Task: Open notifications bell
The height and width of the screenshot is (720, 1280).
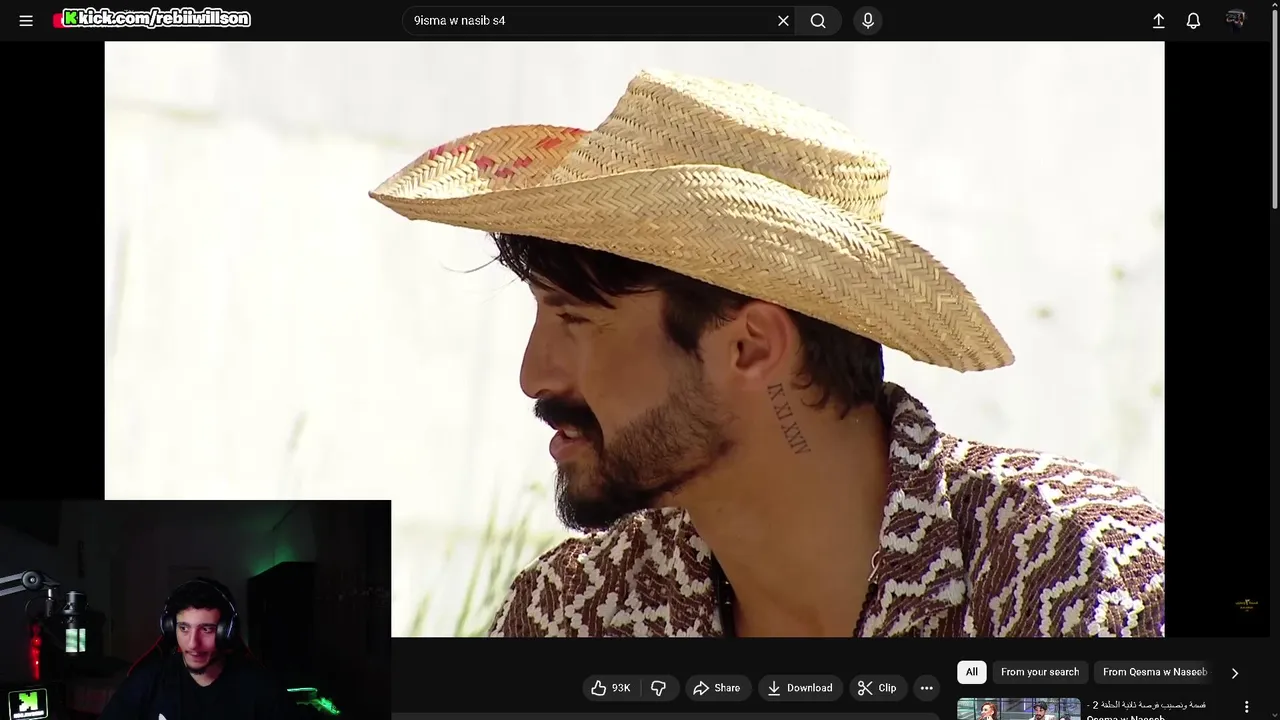Action: point(1193,20)
